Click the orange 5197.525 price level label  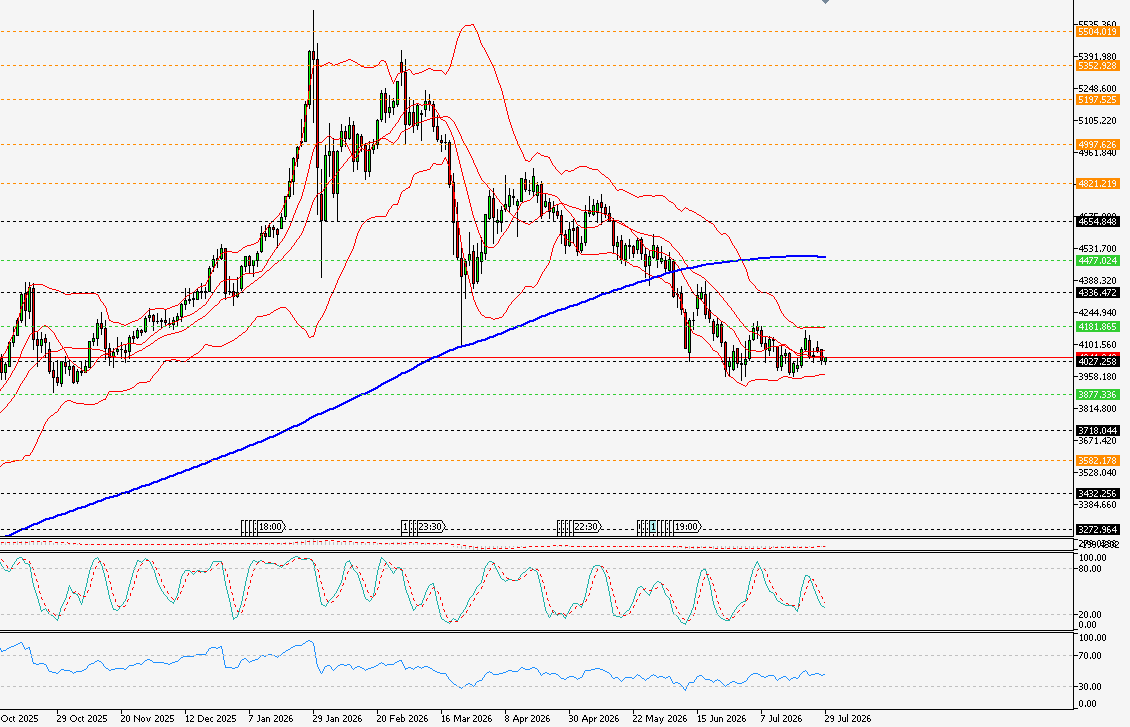coord(1097,99)
